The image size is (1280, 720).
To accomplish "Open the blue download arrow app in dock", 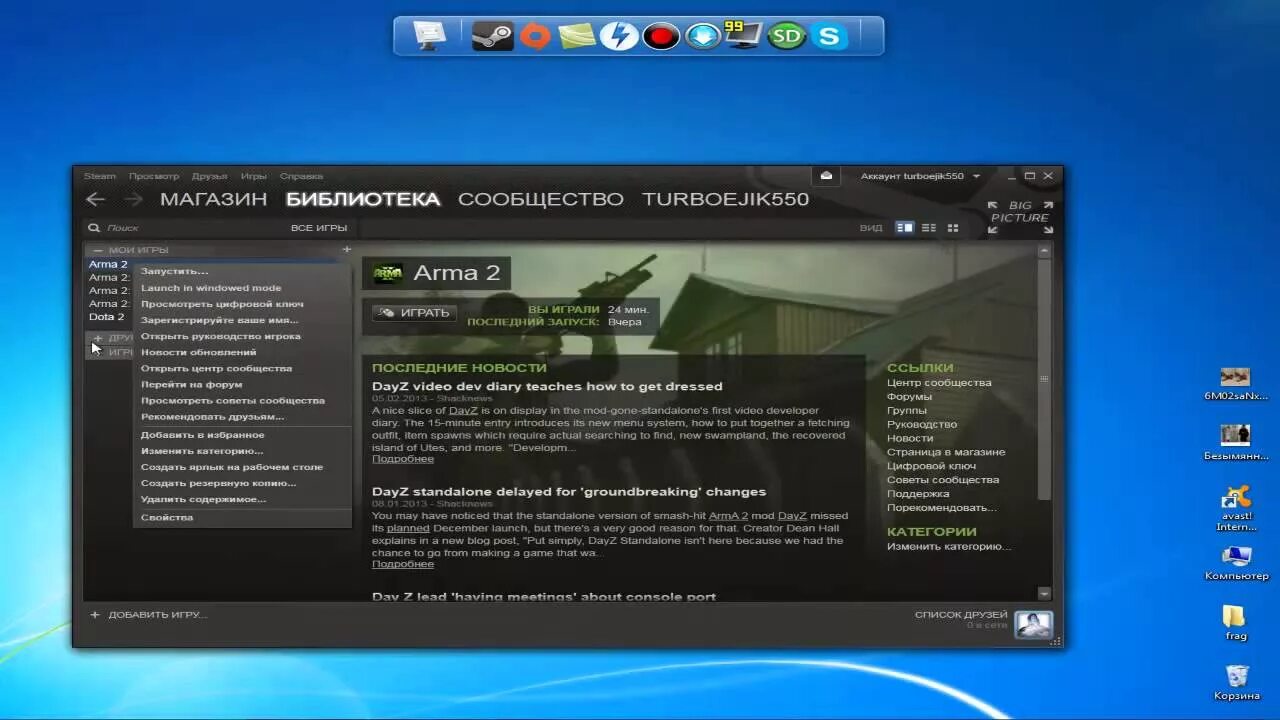I will pyautogui.click(x=703, y=37).
